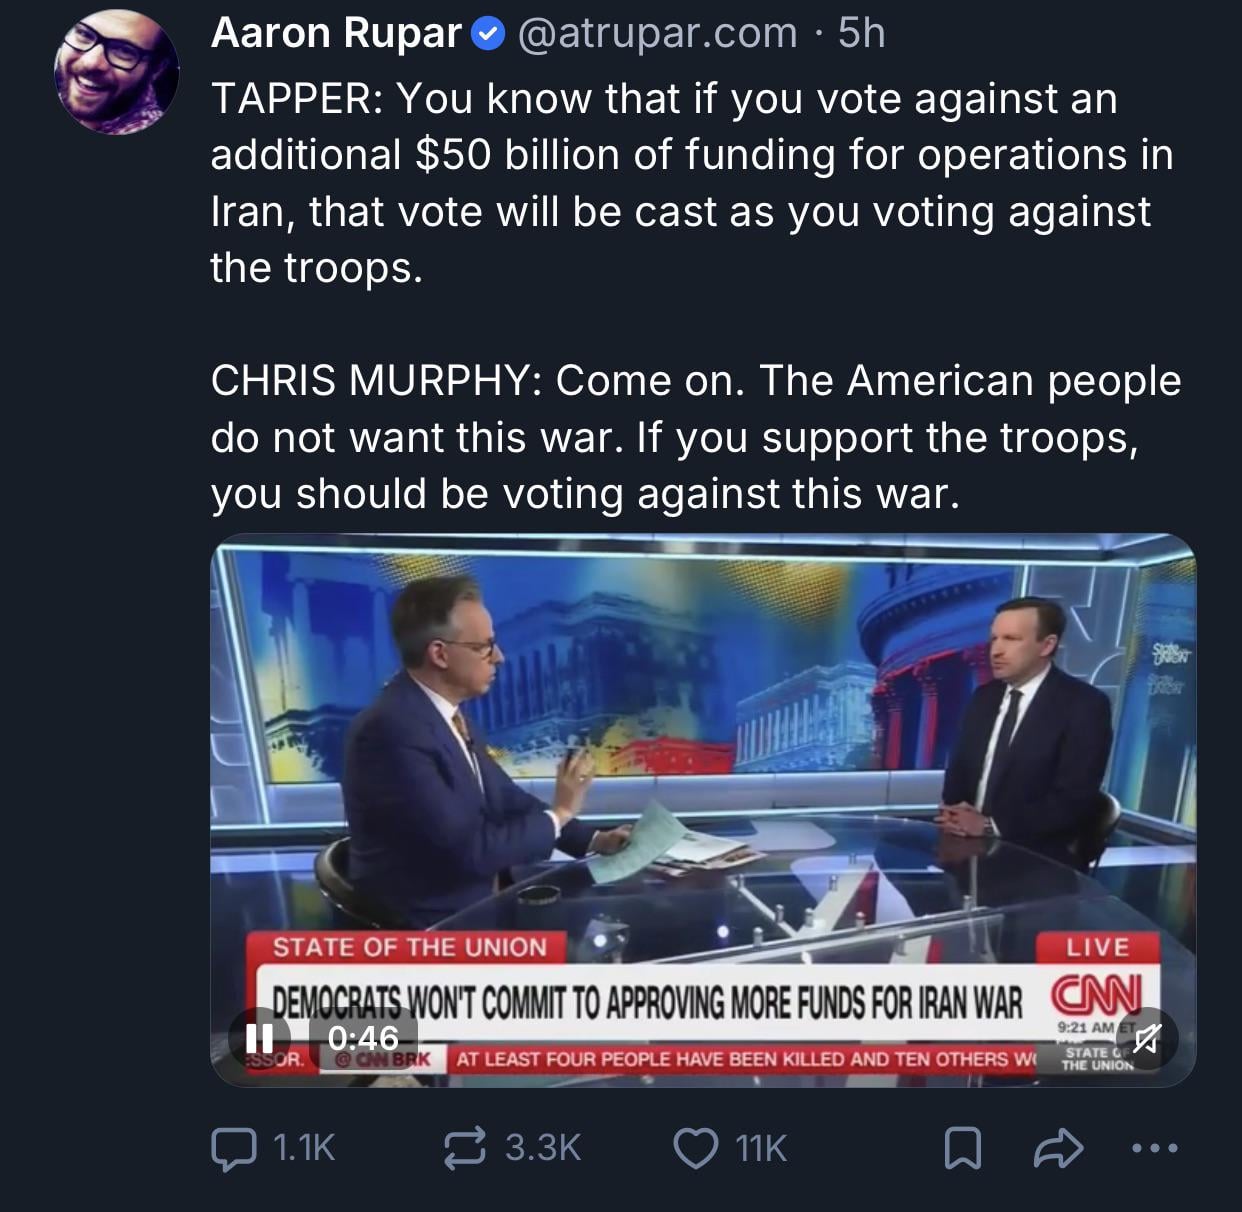This screenshot has width=1242, height=1212.
Task: Click the Aaron Rupar display name
Action: (336, 34)
